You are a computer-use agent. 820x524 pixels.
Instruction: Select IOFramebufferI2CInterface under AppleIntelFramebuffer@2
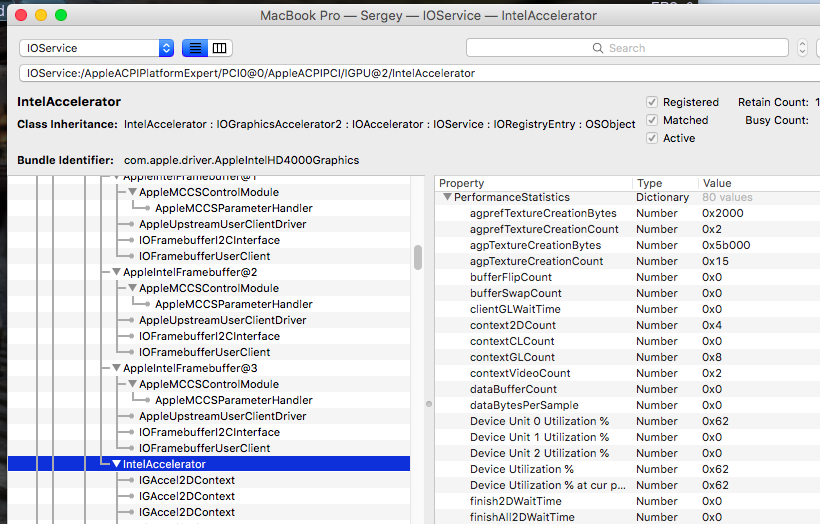coord(209,336)
